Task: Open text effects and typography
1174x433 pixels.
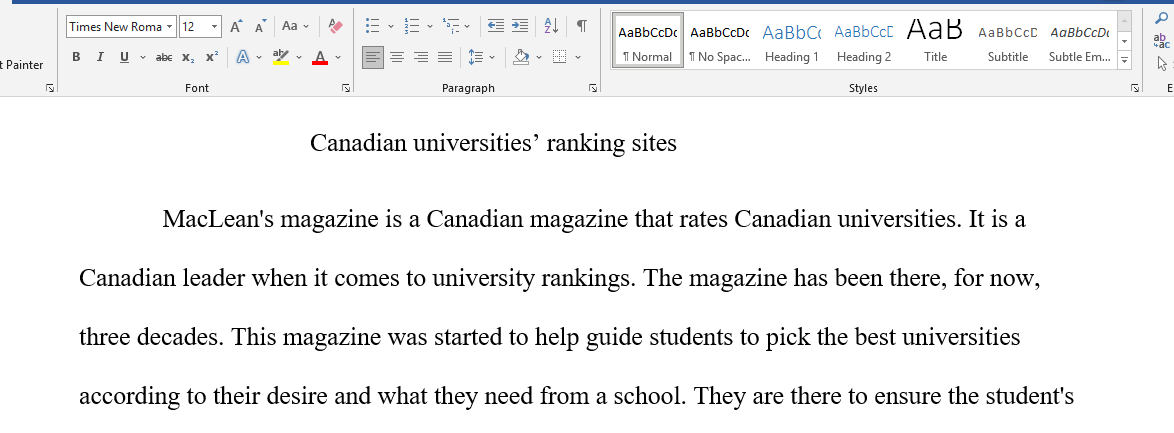Action: click(243, 57)
